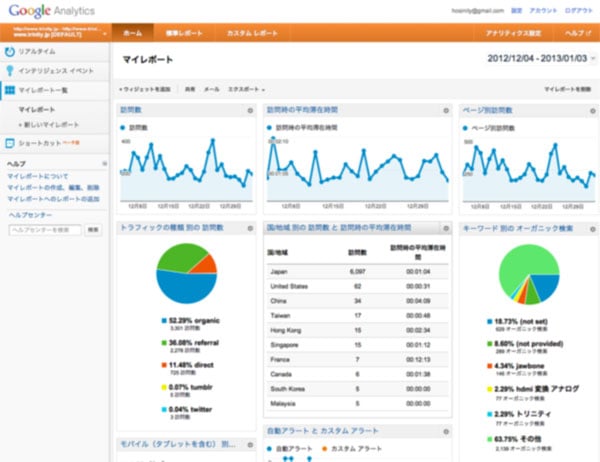Image resolution: width=600 pixels, height=462 pixels.
Task: Collapse the ヘルプ sidebar section
Action: [x=103, y=162]
